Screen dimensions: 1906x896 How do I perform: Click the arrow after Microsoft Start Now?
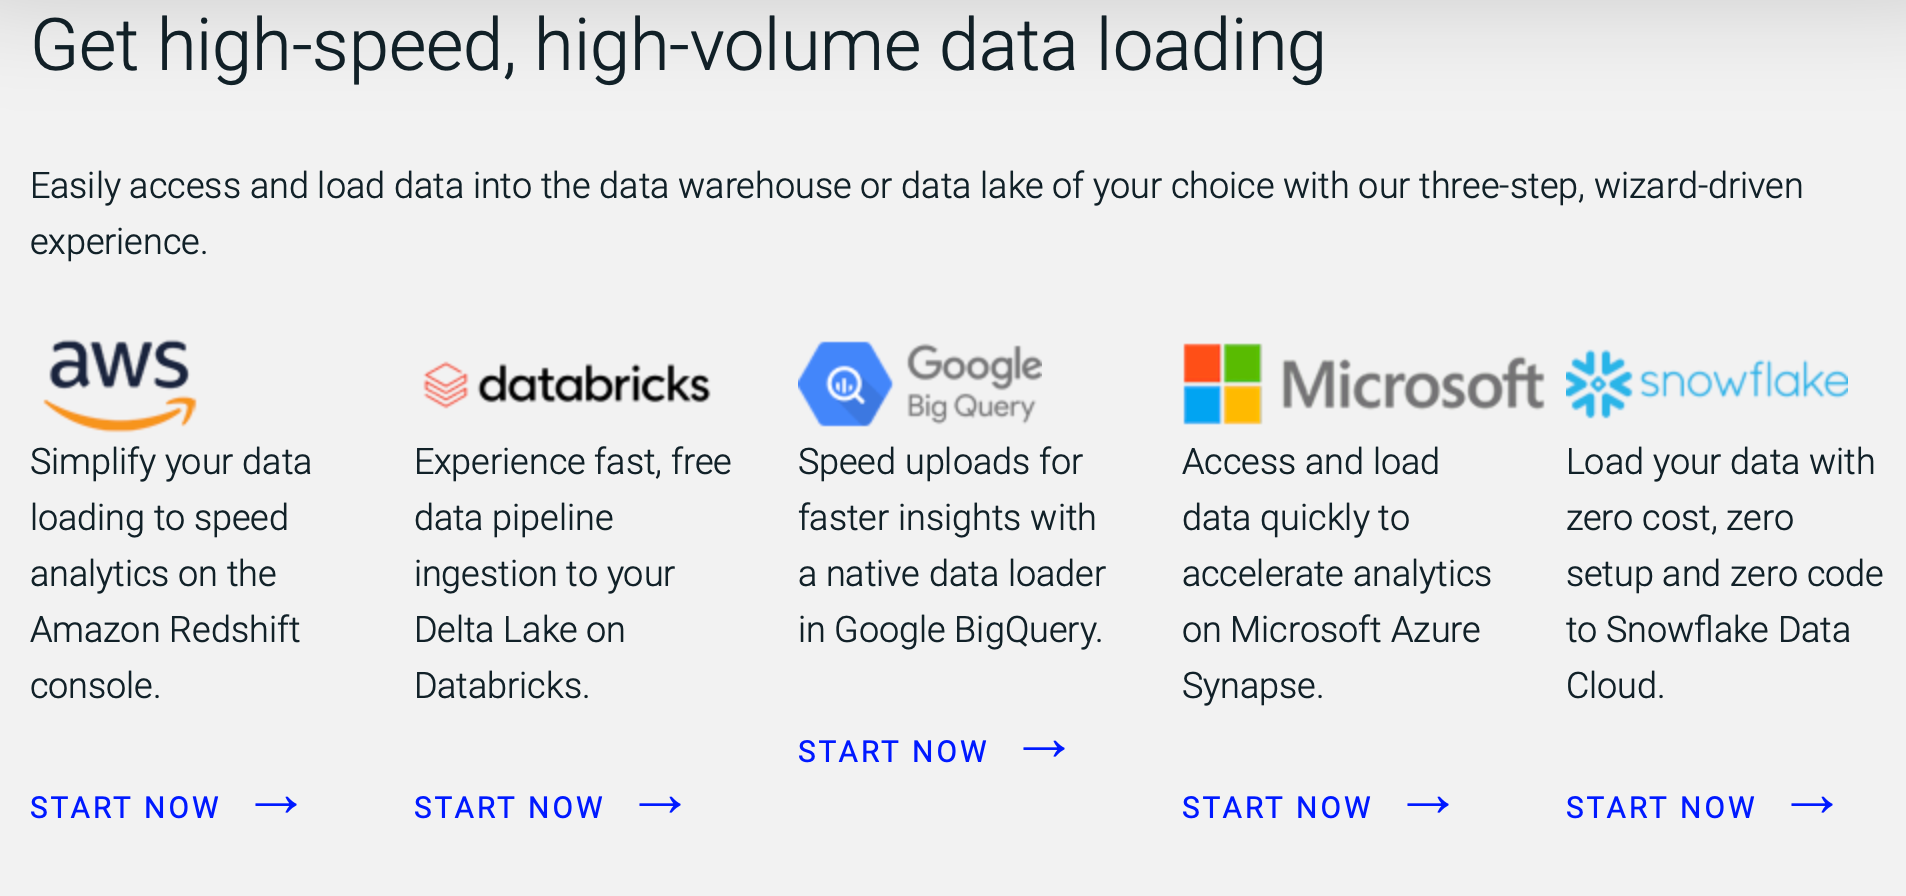(1429, 805)
